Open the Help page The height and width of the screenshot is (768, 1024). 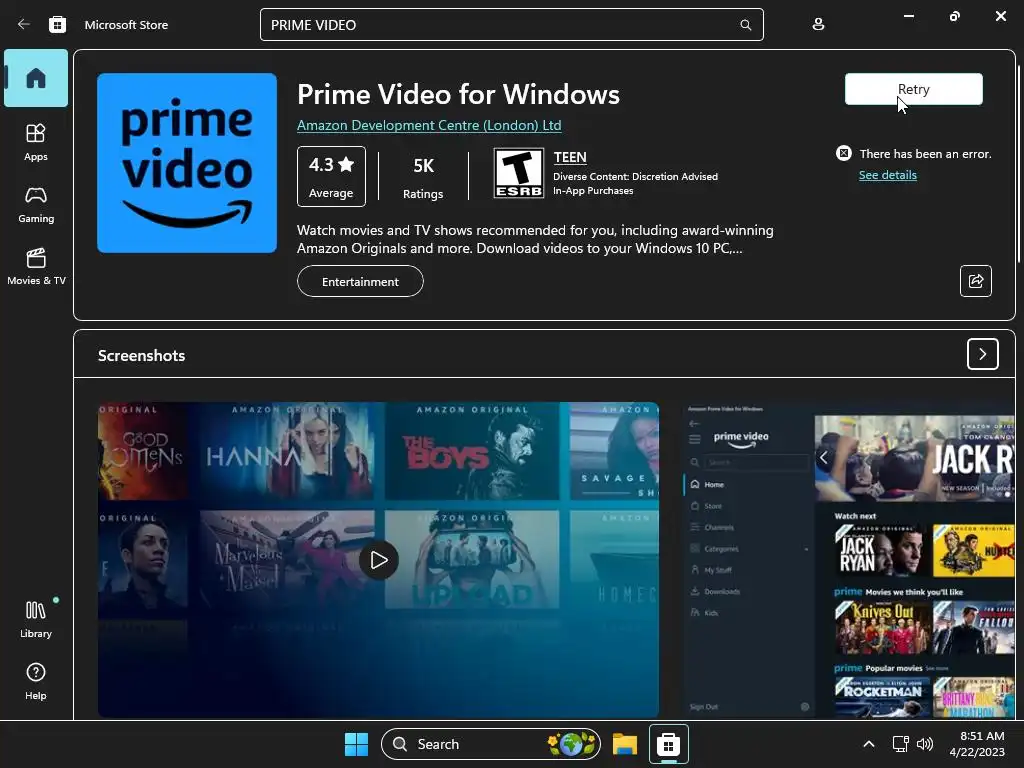pyautogui.click(x=36, y=682)
